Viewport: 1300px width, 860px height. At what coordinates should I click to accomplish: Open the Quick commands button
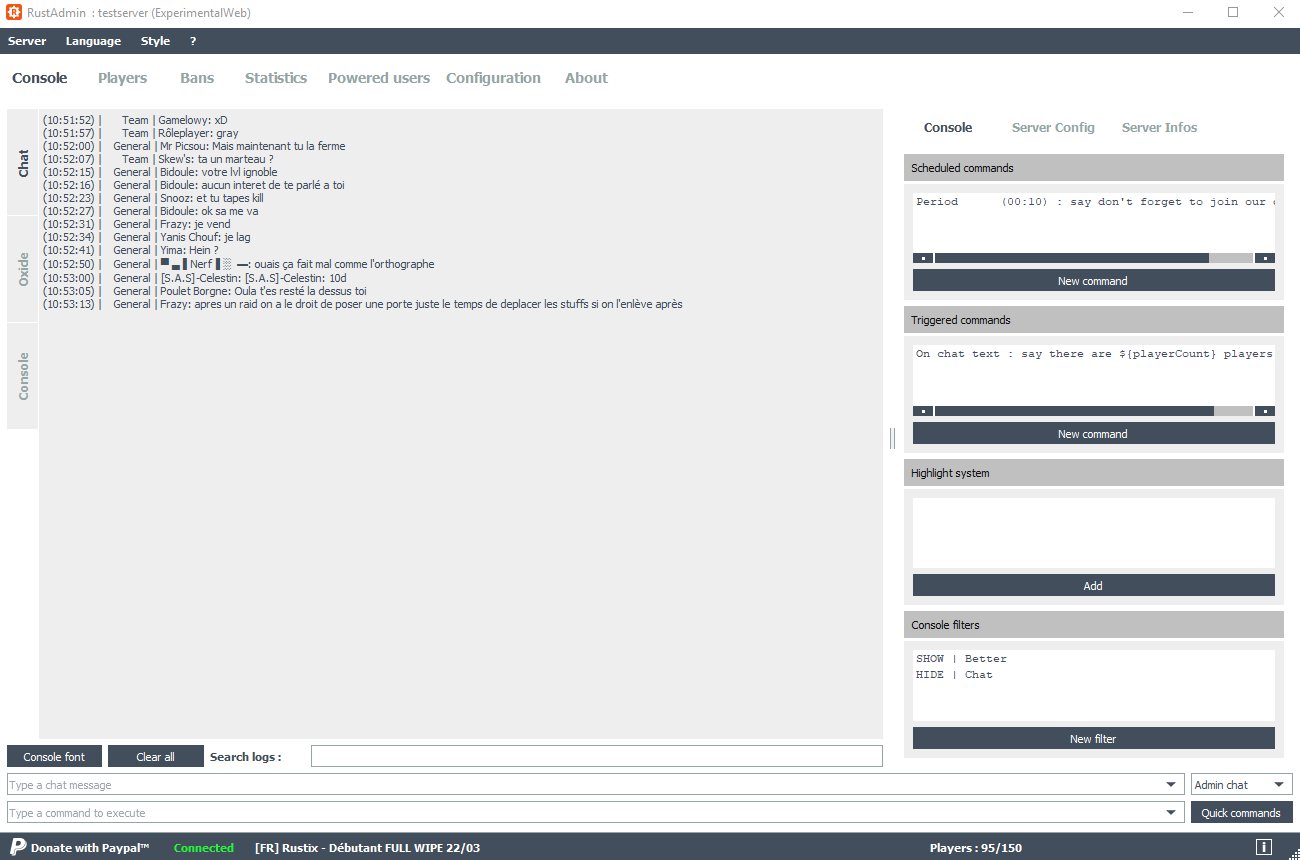click(x=1241, y=813)
